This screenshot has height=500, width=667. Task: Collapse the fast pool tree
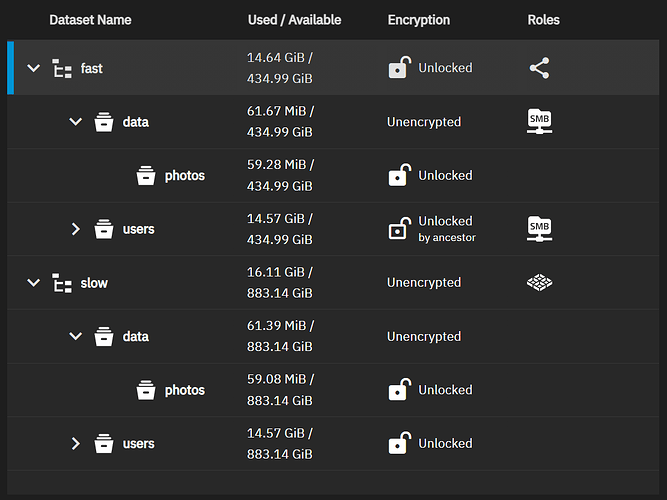pyautogui.click(x=34, y=68)
